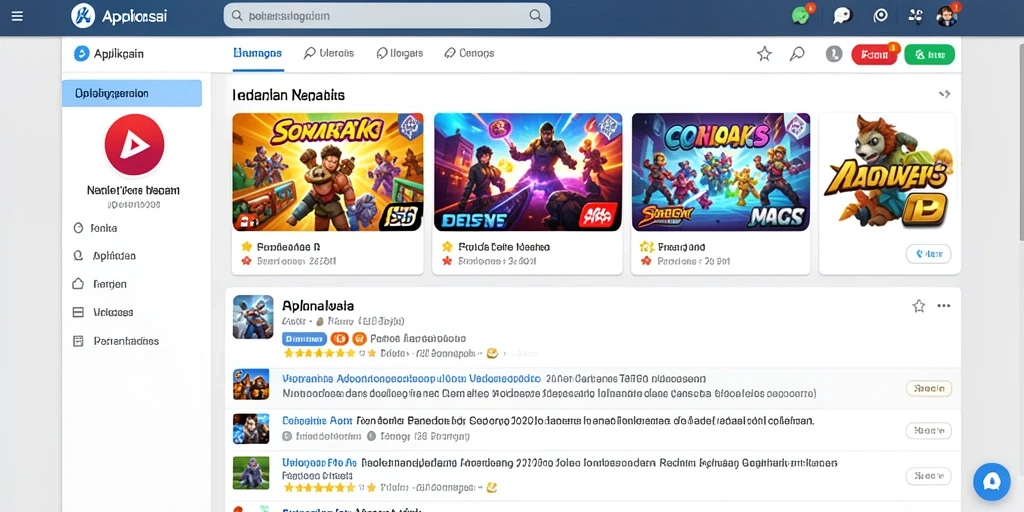Image resolution: width=1024 pixels, height=512 pixels.
Task: Click the magnifier icon next to the star
Action: coord(797,54)
